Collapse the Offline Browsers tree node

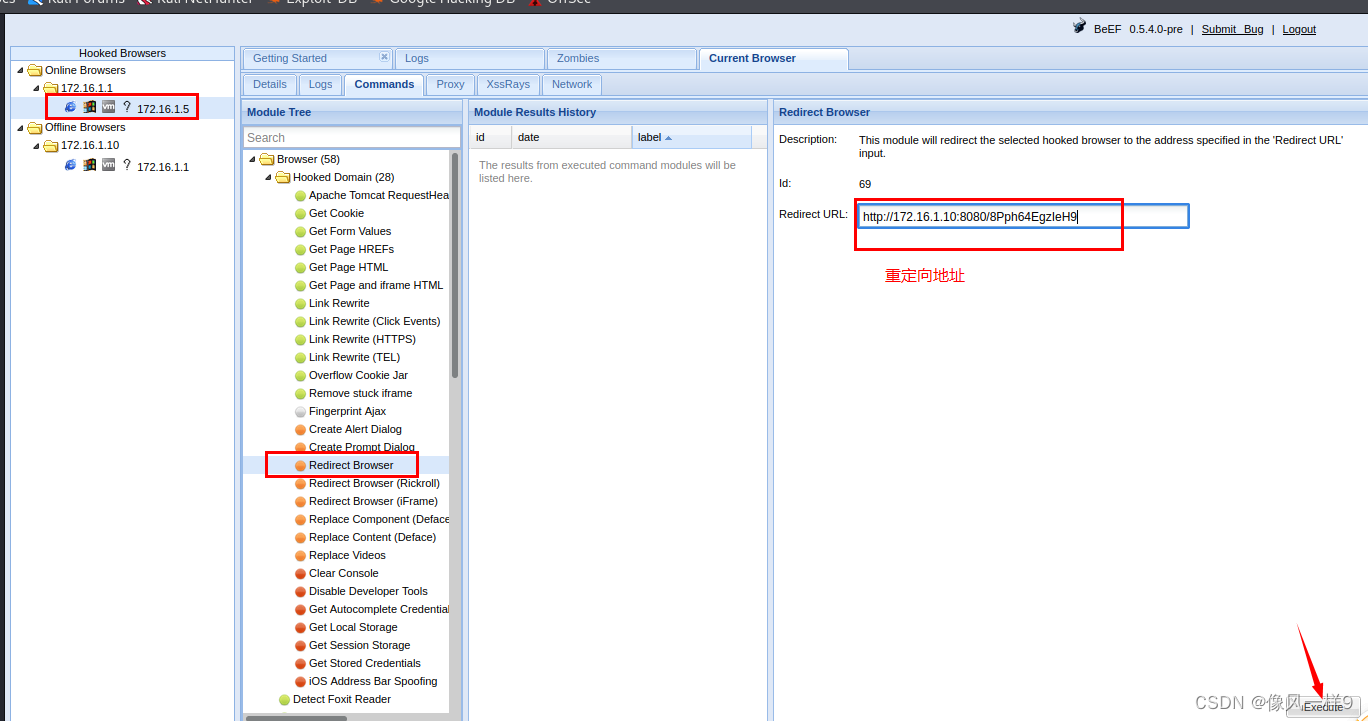[x=20, y=127]
